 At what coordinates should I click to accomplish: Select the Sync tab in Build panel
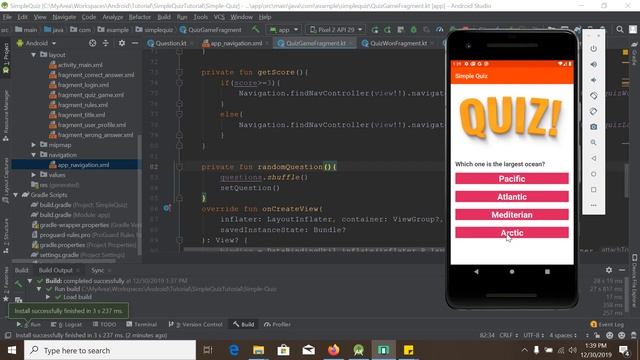[x=98, y=270]
